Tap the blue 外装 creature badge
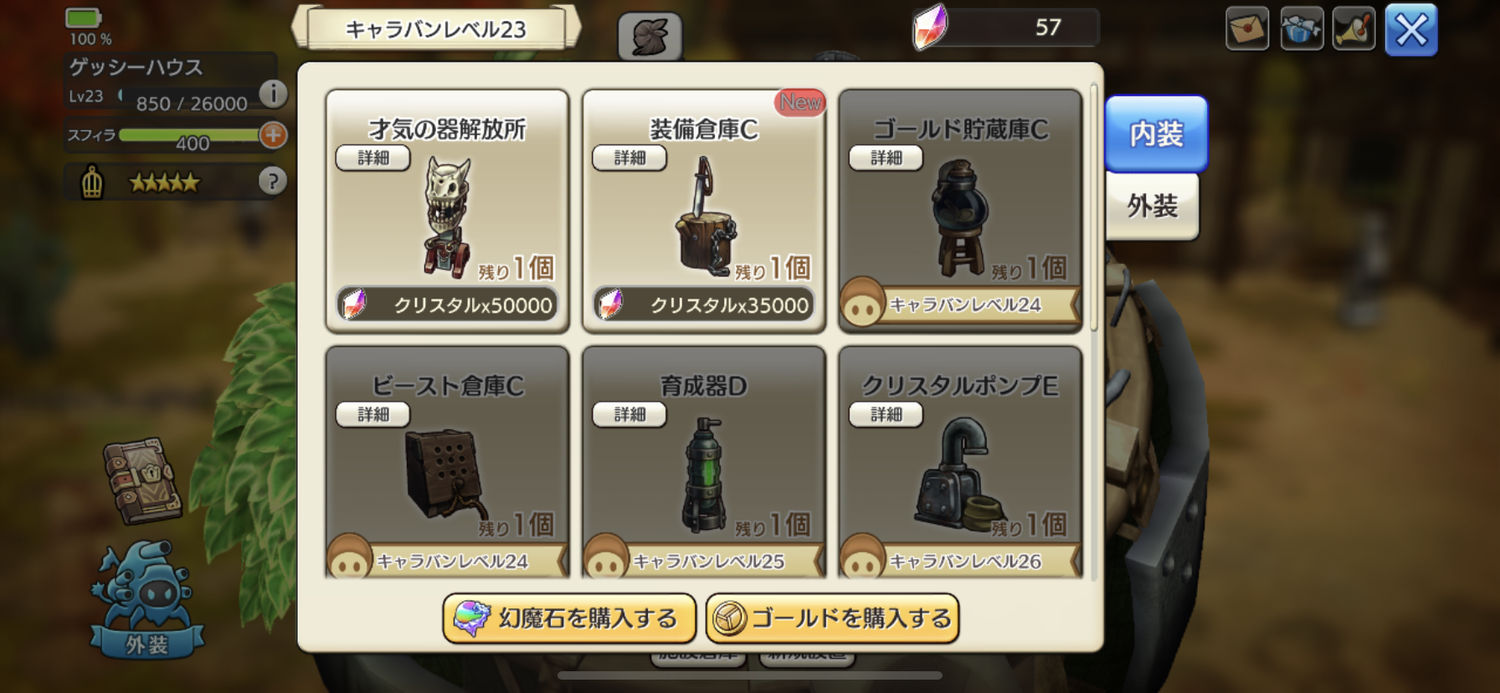The height and width of the screenshot is (693, 1500). (147, 600)
